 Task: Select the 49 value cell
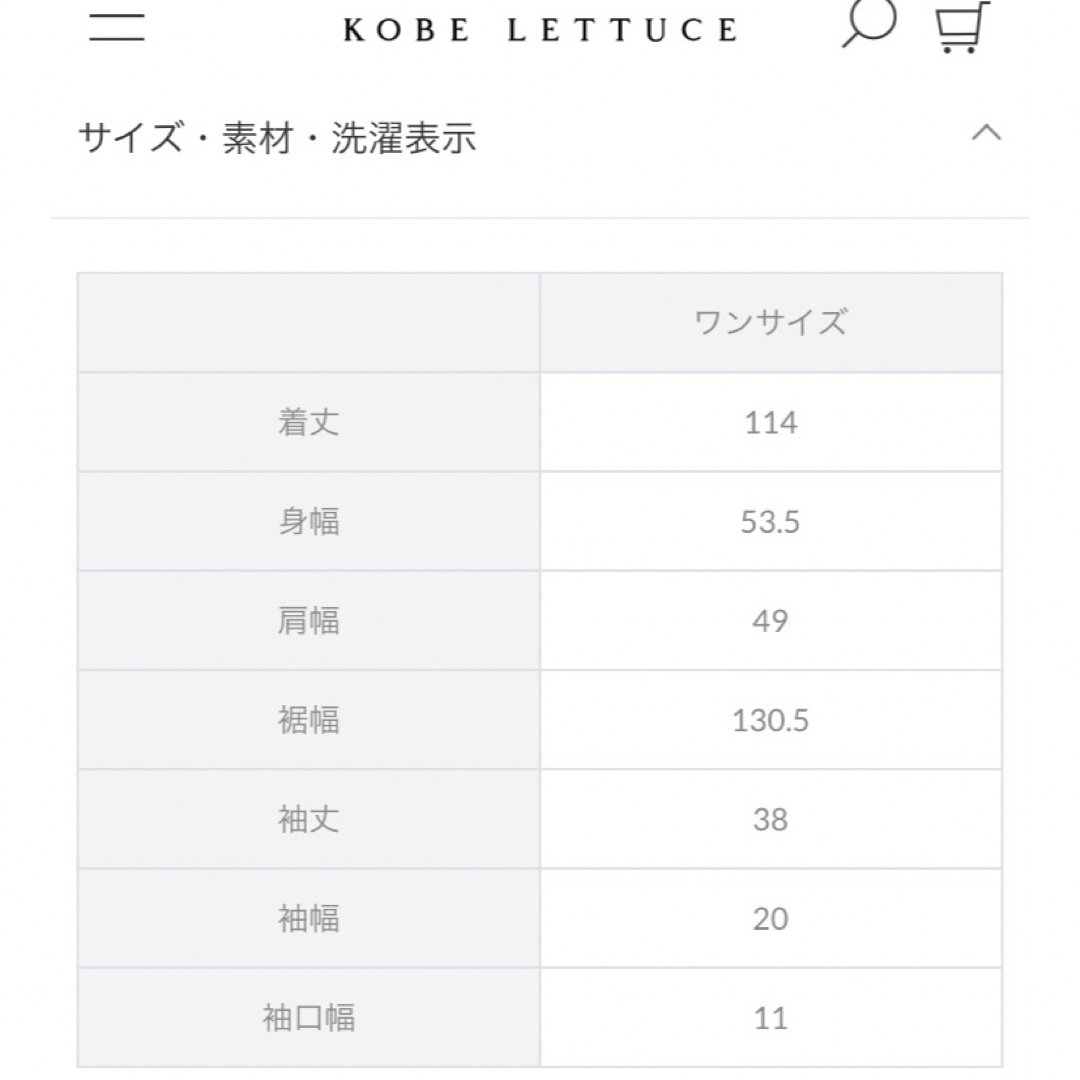click(771, 621)
